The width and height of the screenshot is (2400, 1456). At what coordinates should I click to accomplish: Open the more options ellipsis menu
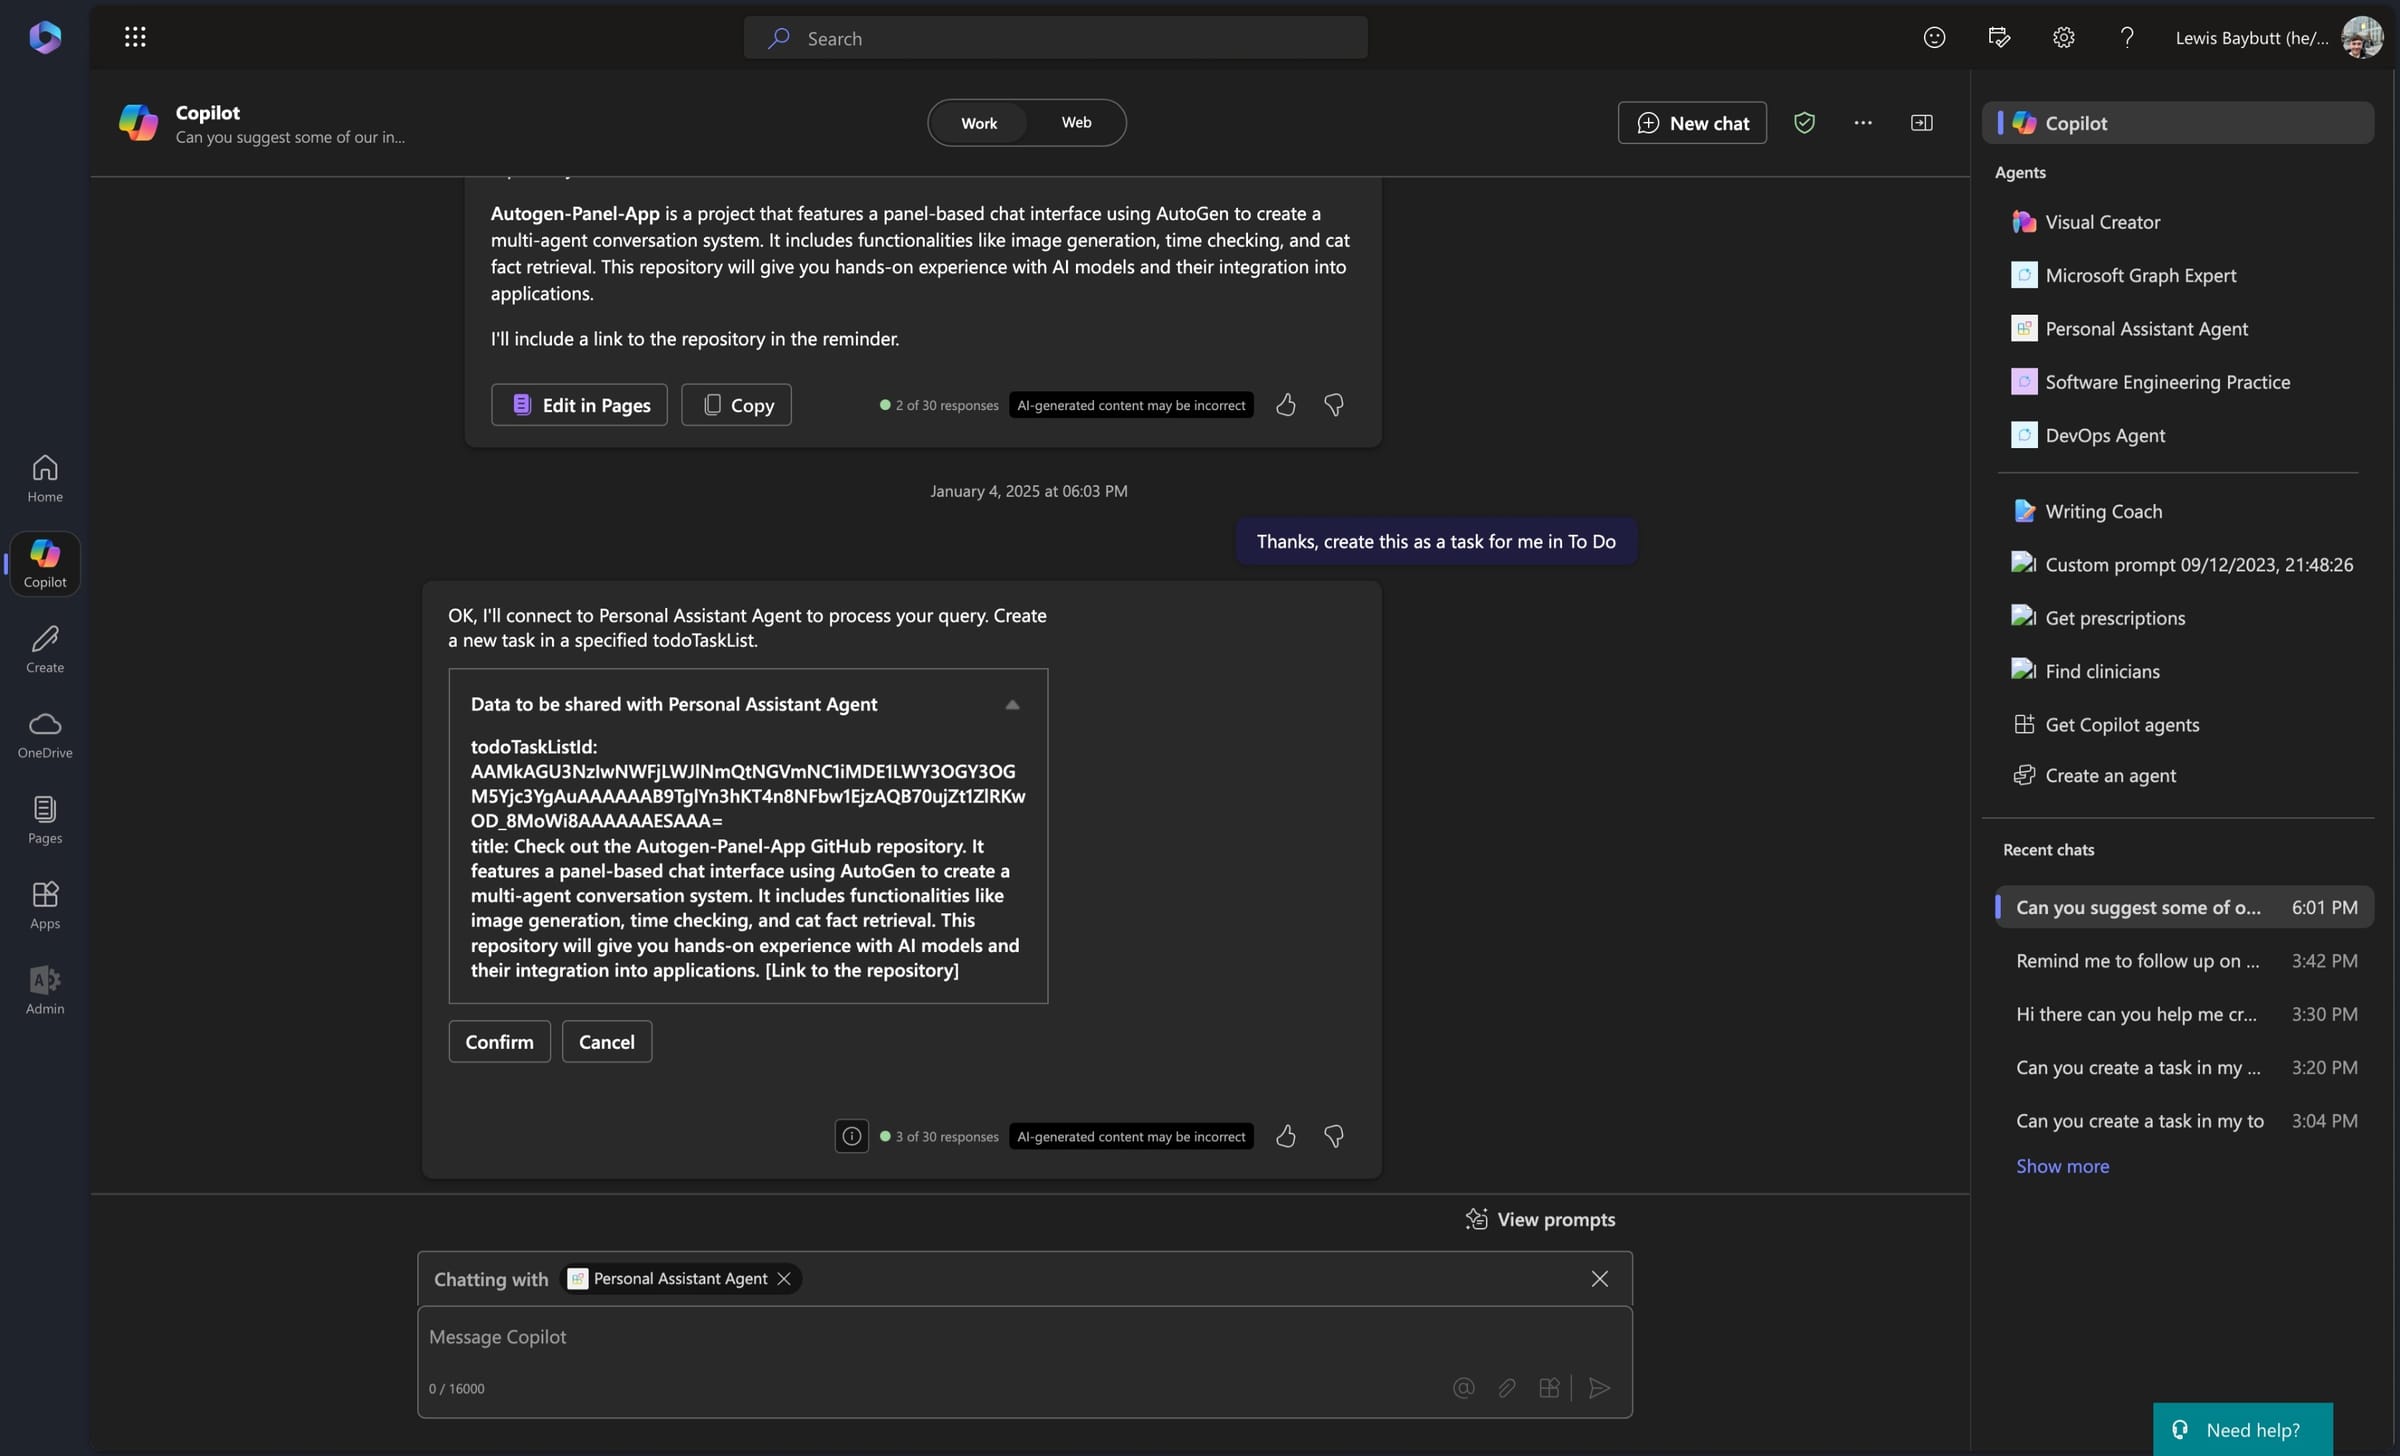pyautogui.click(x=1862, y=122)
